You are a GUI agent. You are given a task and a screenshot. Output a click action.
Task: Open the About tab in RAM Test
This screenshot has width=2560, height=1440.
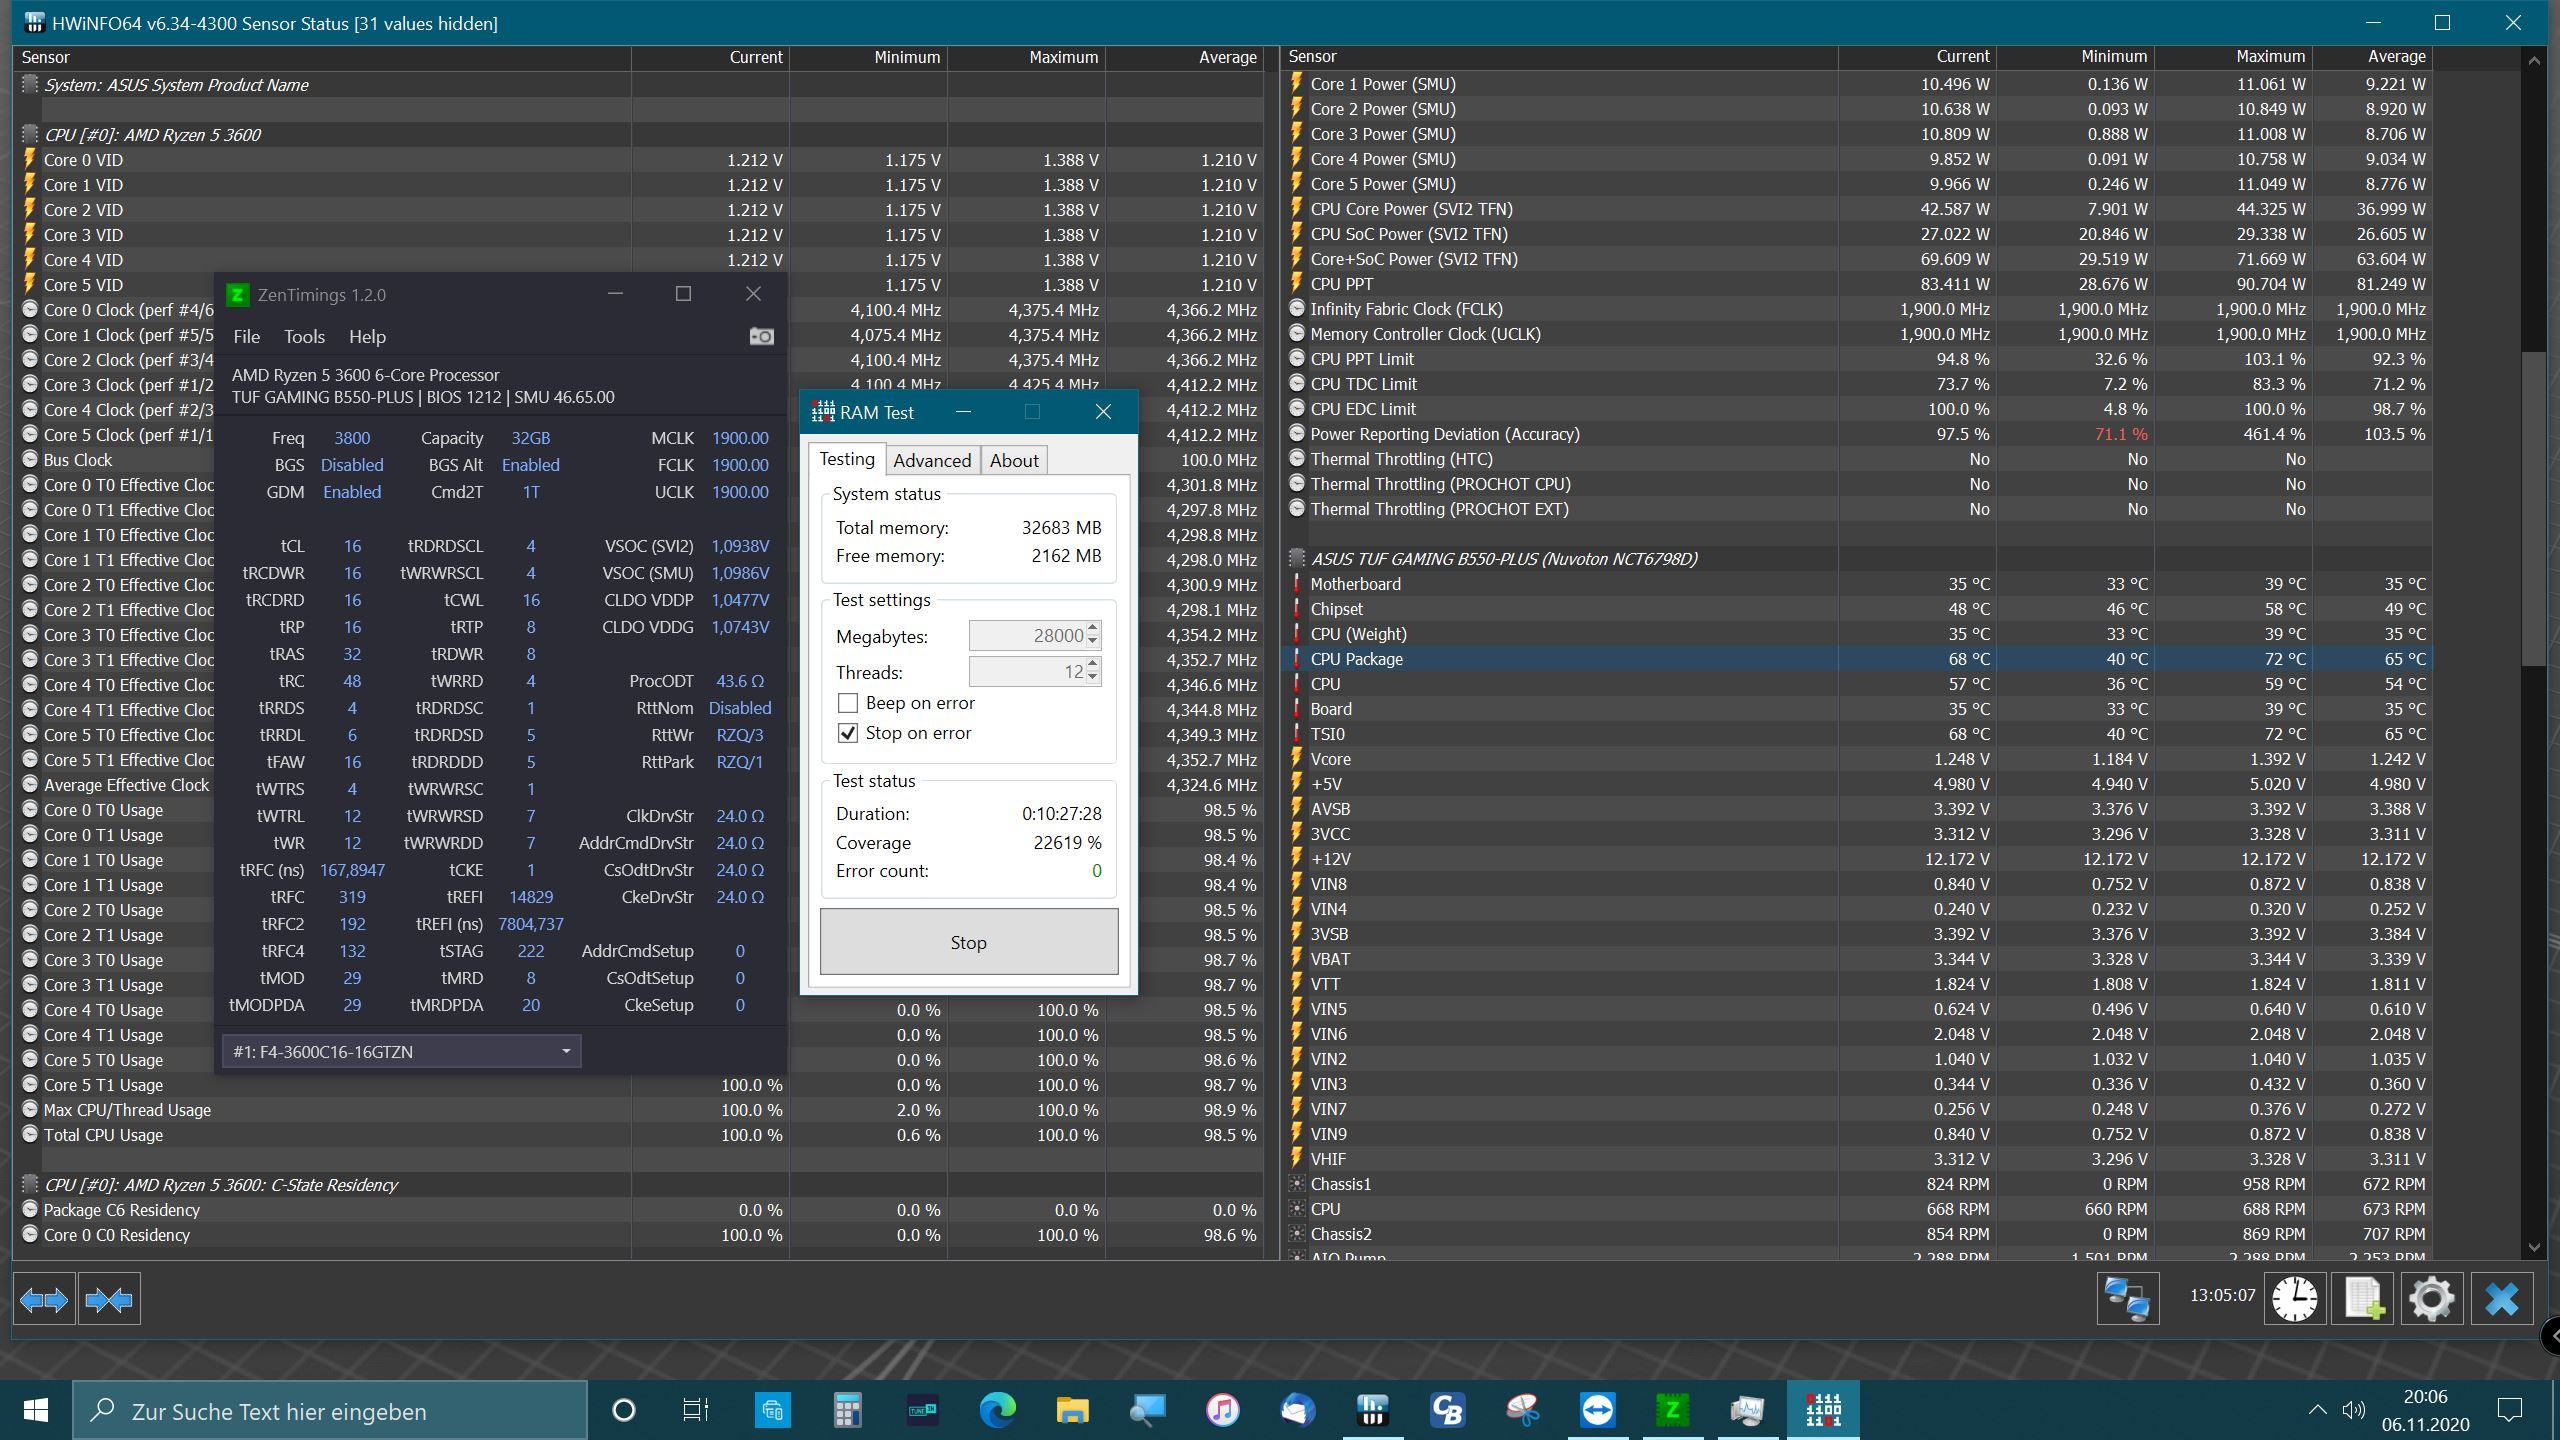pyautogui.click(x=1013, y=460)
